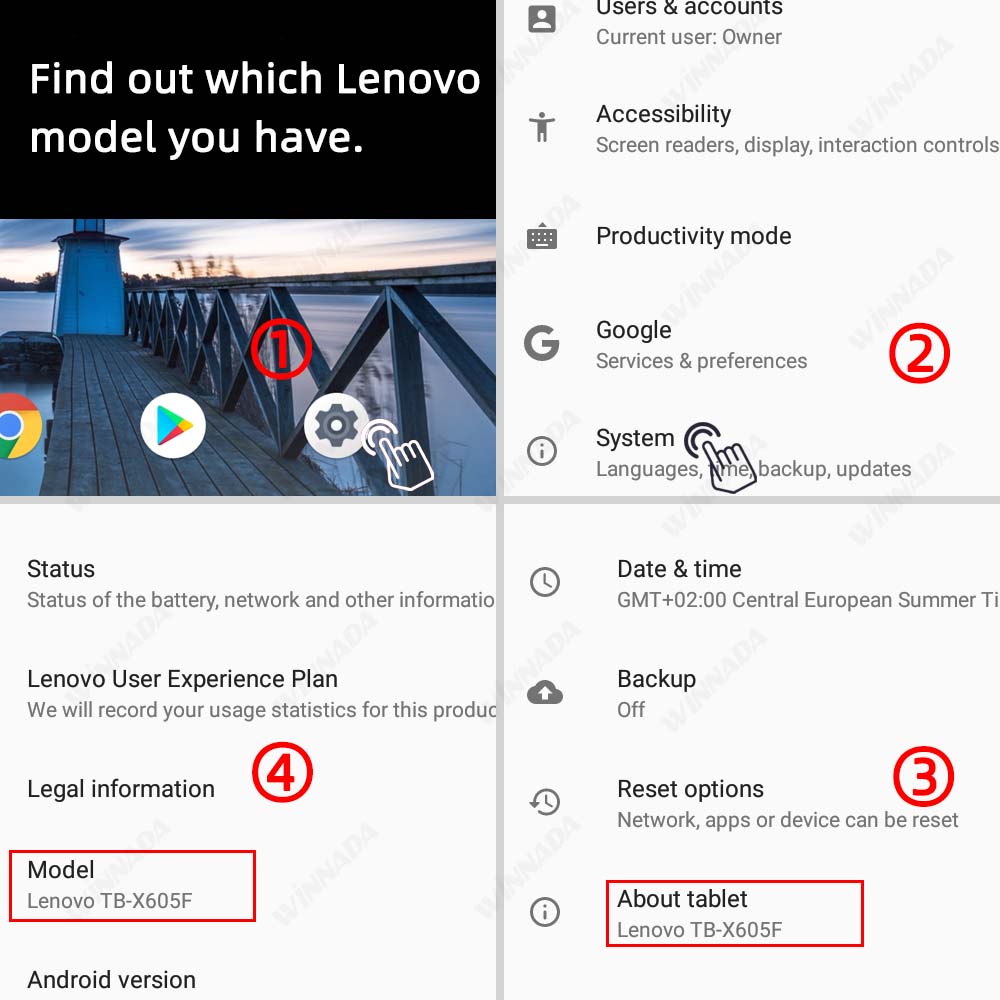Open the Chrome browser icon
Image resolution: width=1000 pixels, height=1000 pixels.
pyautogui.click(x=14, y=427)
